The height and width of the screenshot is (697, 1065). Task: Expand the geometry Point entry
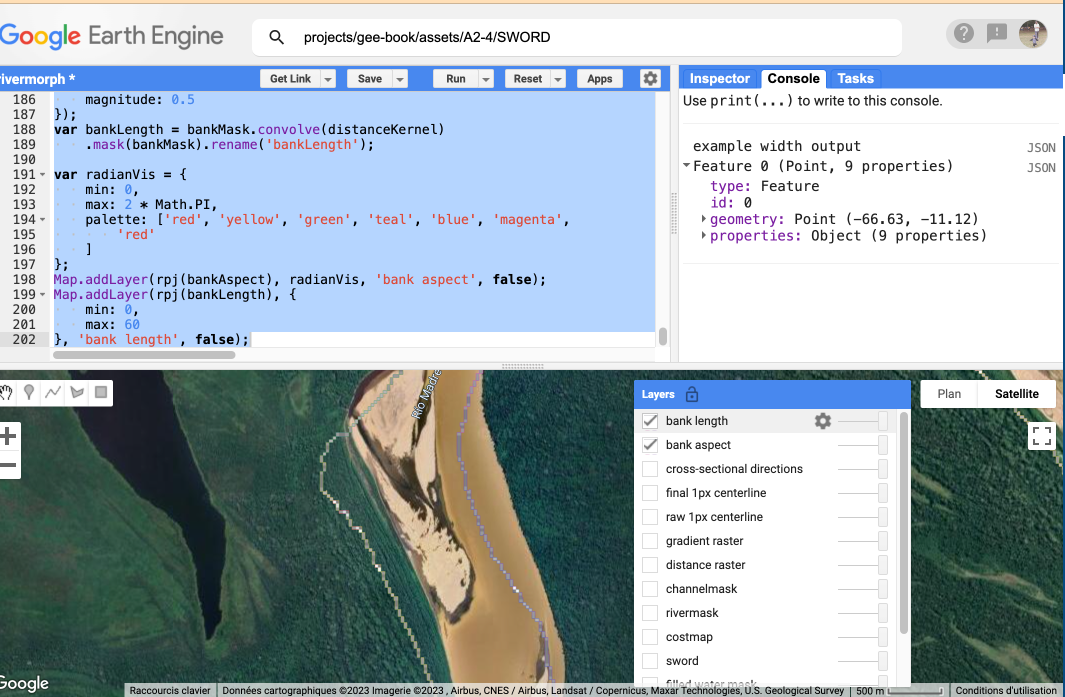pyautogui.click(x=704, y=219)
